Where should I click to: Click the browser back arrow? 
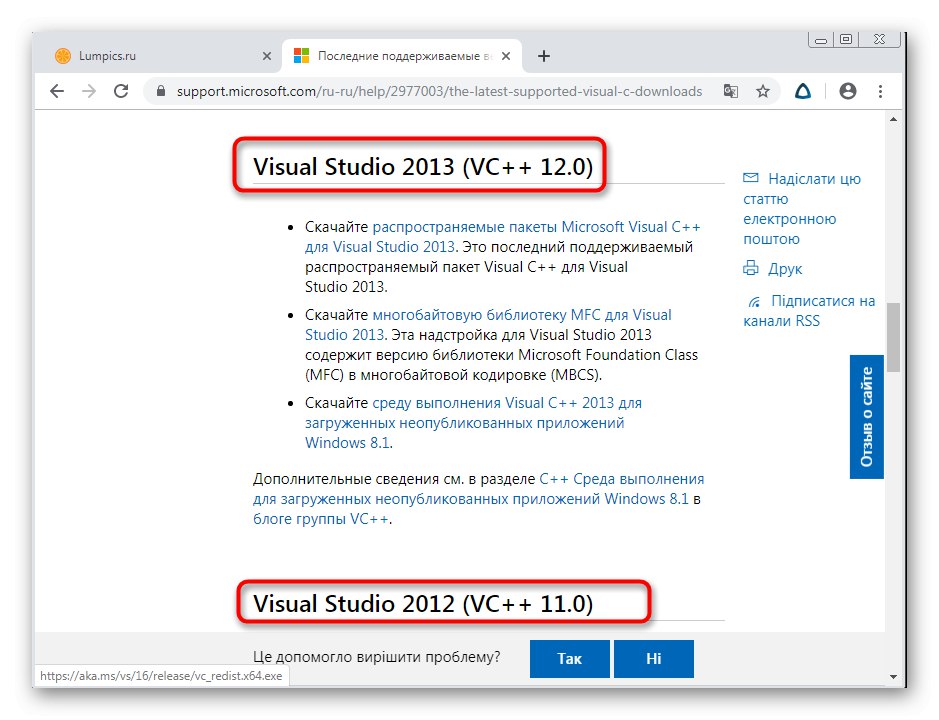tap(57, 91)
